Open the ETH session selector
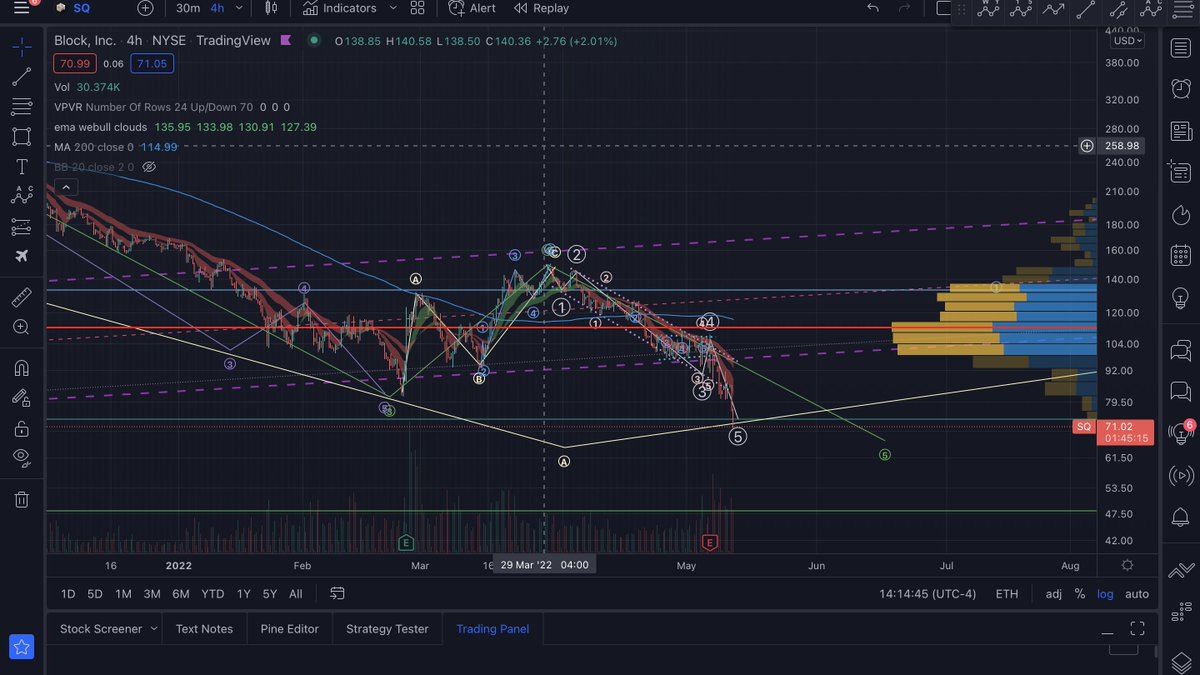This screenshot has height=675, width=1200. click(x=1007, y=594)
